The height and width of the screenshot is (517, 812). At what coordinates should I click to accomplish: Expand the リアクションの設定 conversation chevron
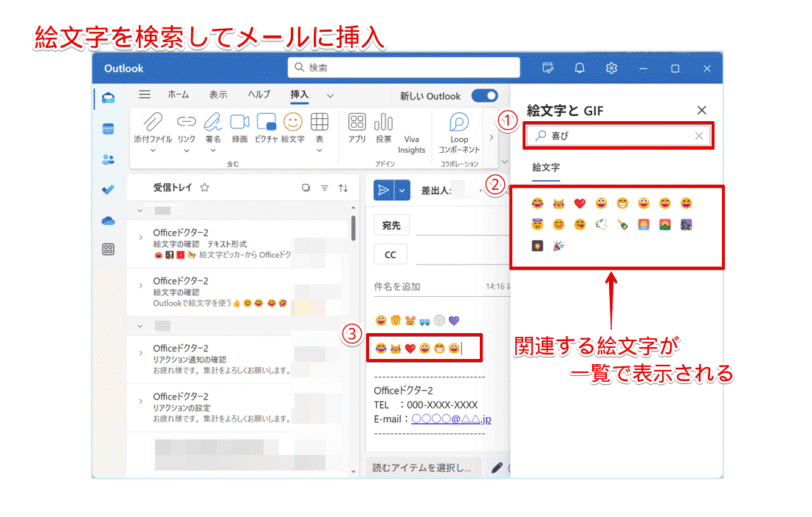click(x=140, y=401)
